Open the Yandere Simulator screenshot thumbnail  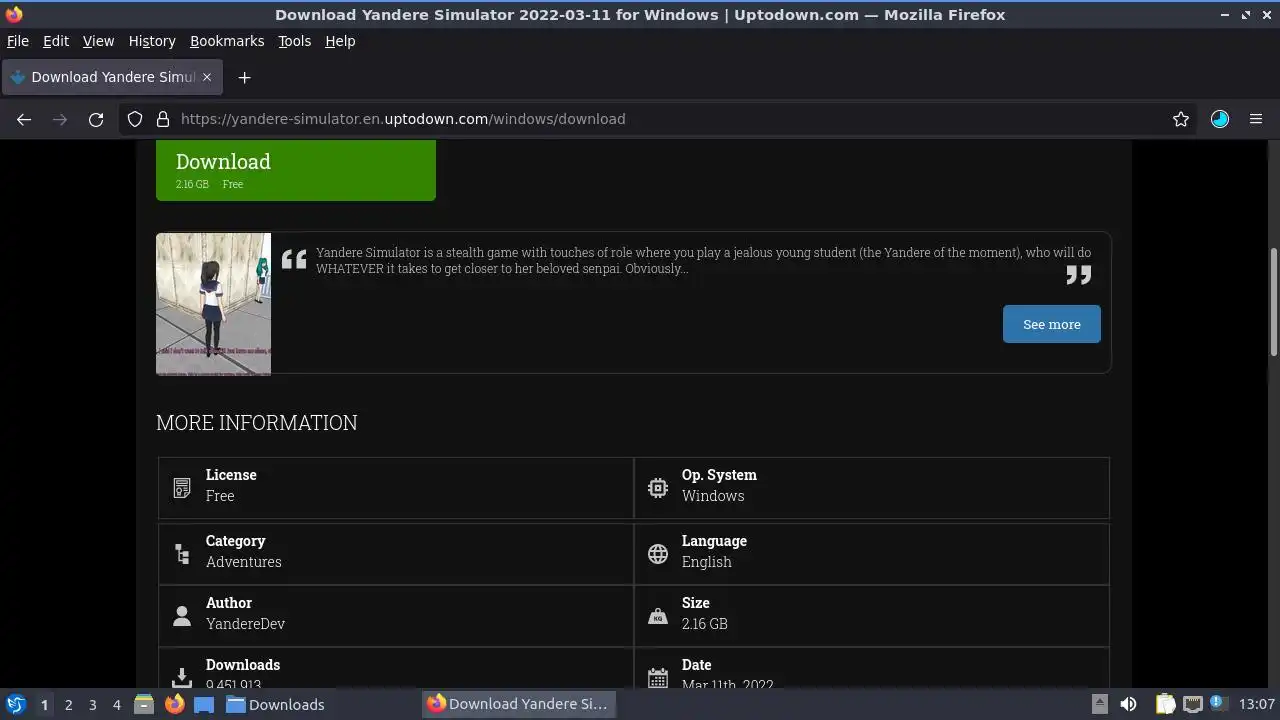(x=213, y=304)
